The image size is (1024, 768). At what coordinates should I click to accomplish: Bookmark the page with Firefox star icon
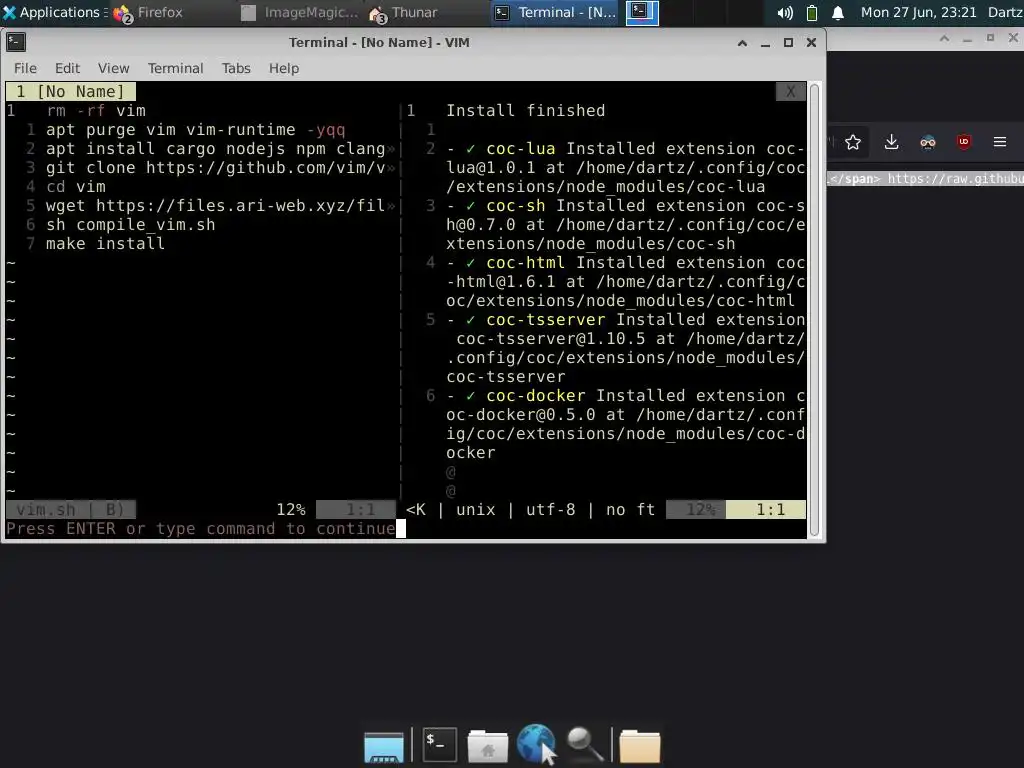pos(852,142)
